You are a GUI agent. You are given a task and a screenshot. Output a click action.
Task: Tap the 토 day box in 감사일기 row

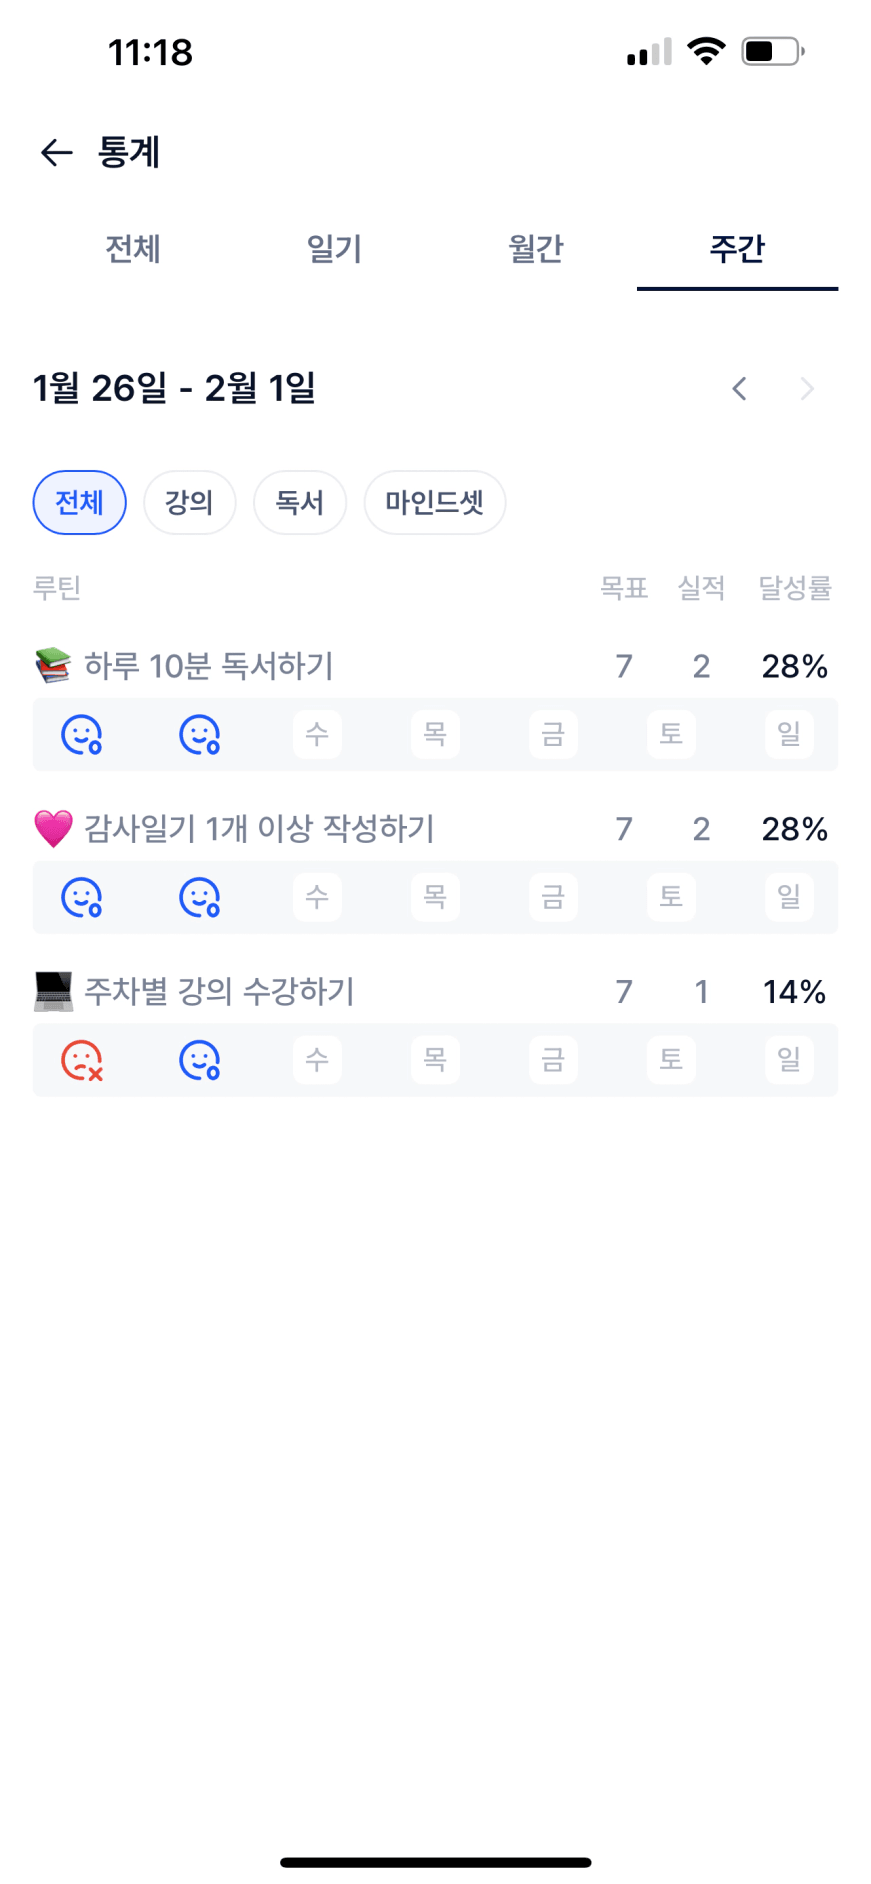tap(671, 897)
